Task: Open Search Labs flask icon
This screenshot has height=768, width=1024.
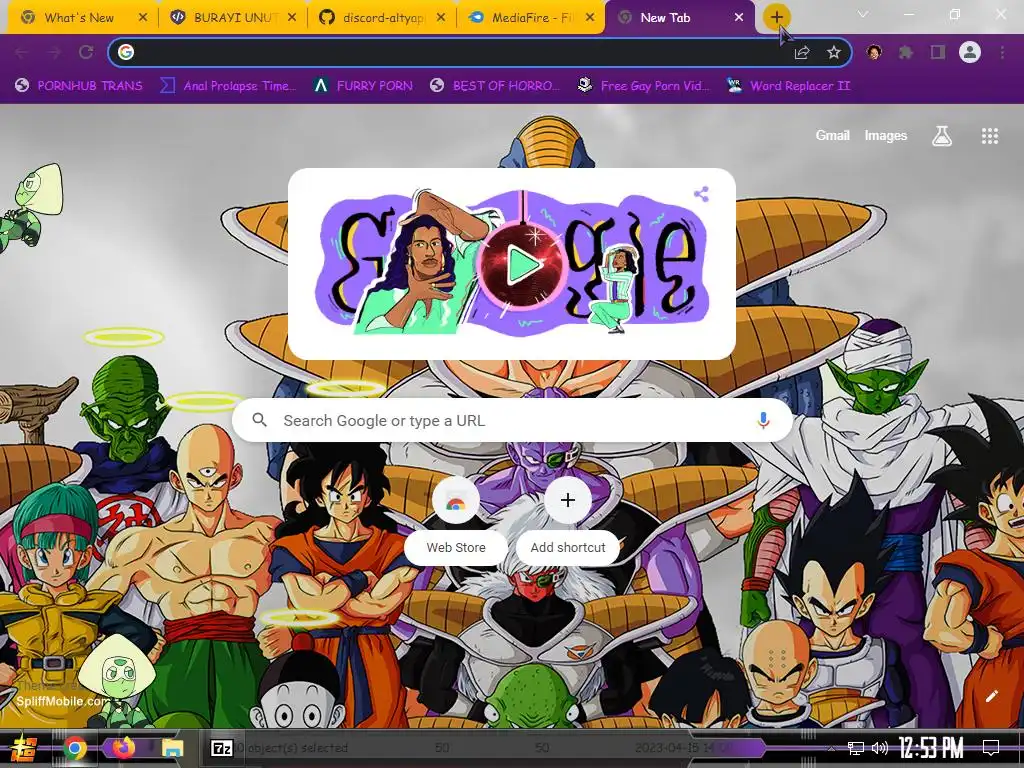Action: pyautogui.click(x=942, y=136)
